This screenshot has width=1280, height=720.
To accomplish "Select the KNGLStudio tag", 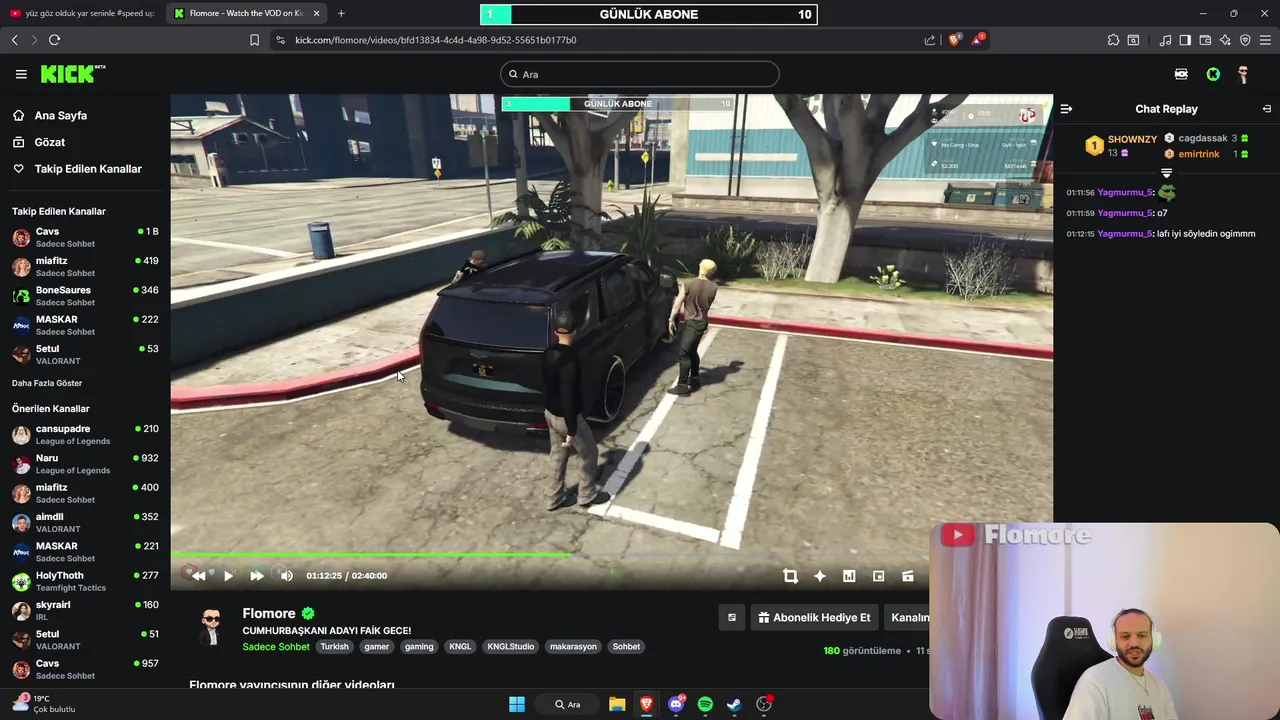I will point(510,646).
